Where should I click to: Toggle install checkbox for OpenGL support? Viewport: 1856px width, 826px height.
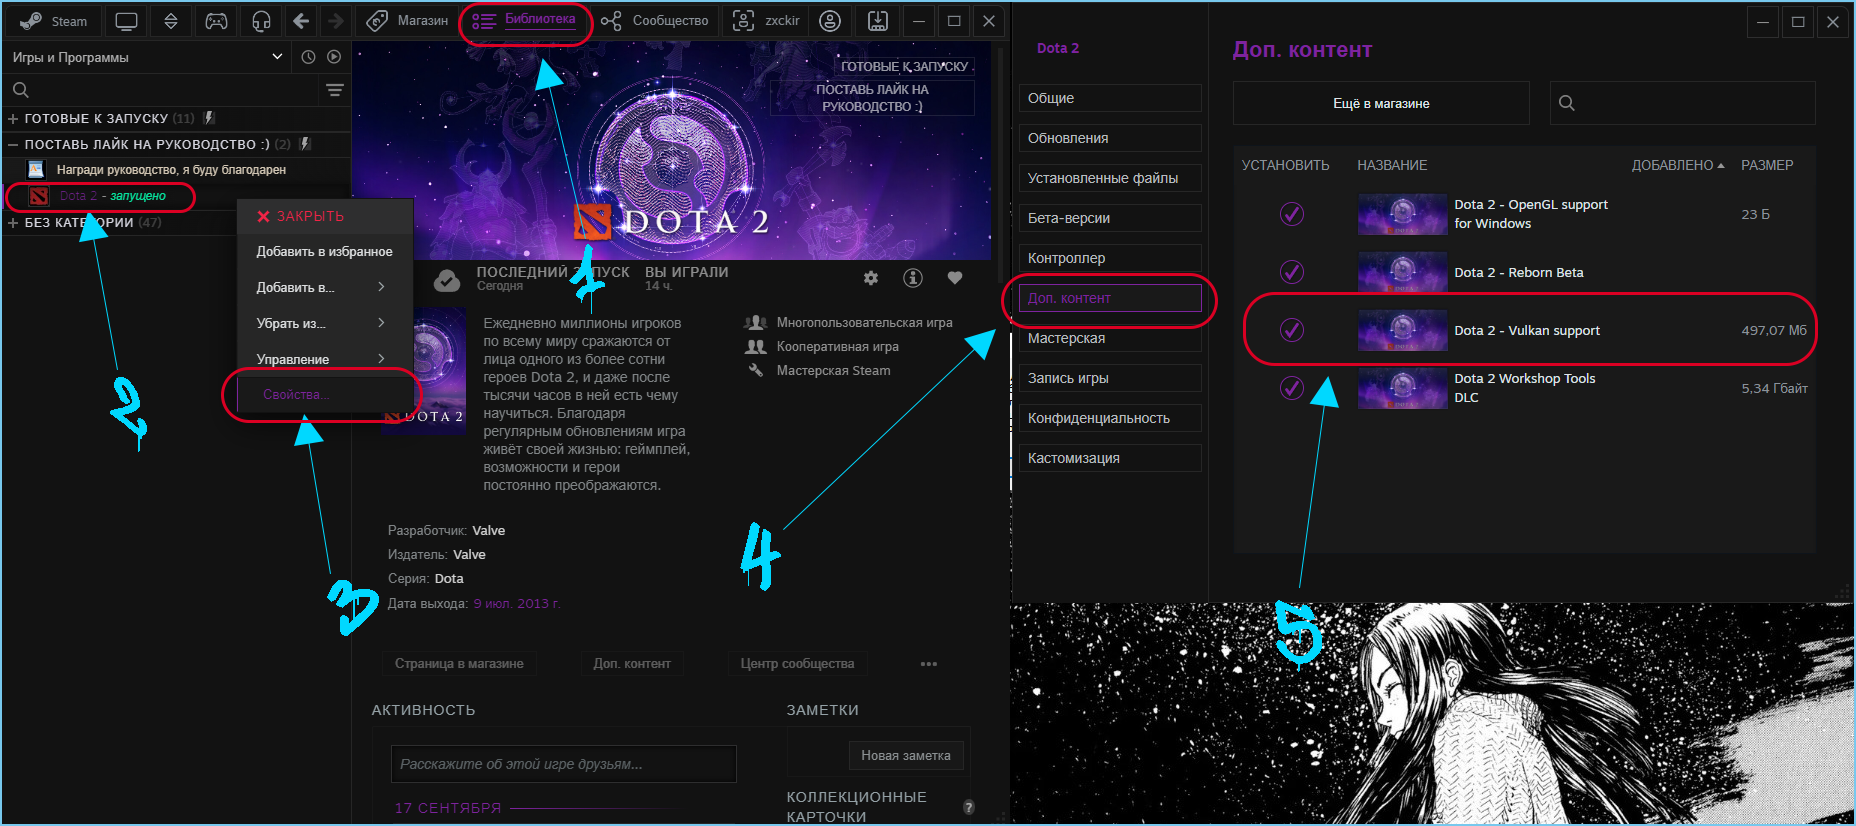[x=1292, y=214]
